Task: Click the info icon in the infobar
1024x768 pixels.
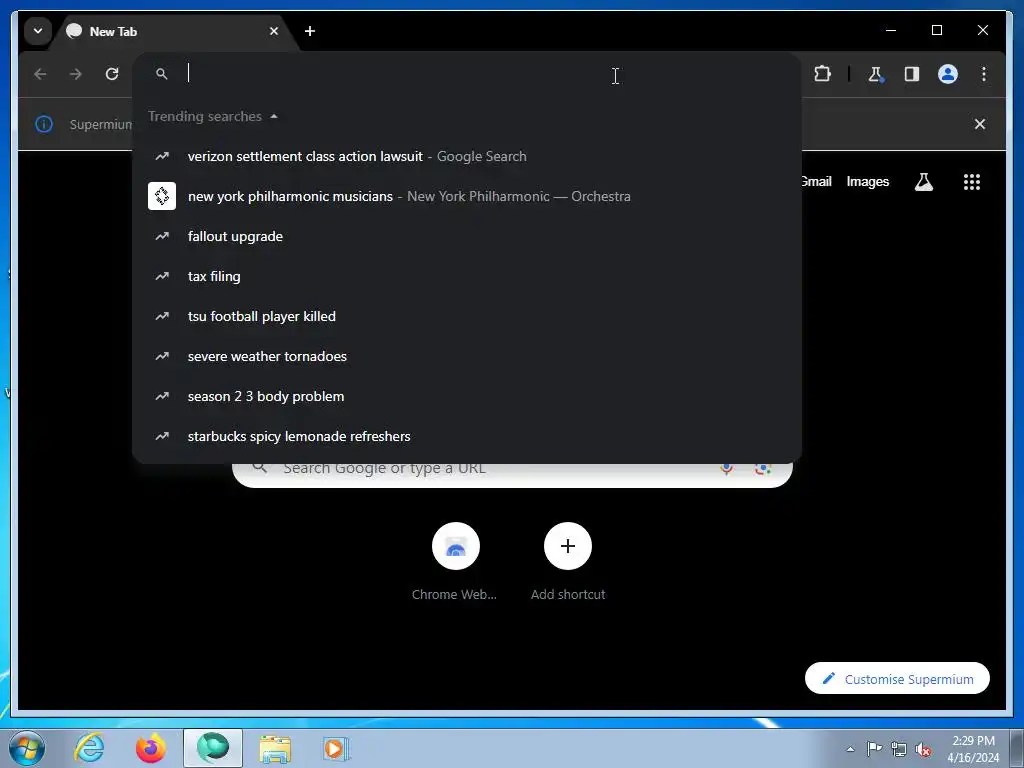Action: 44,124
